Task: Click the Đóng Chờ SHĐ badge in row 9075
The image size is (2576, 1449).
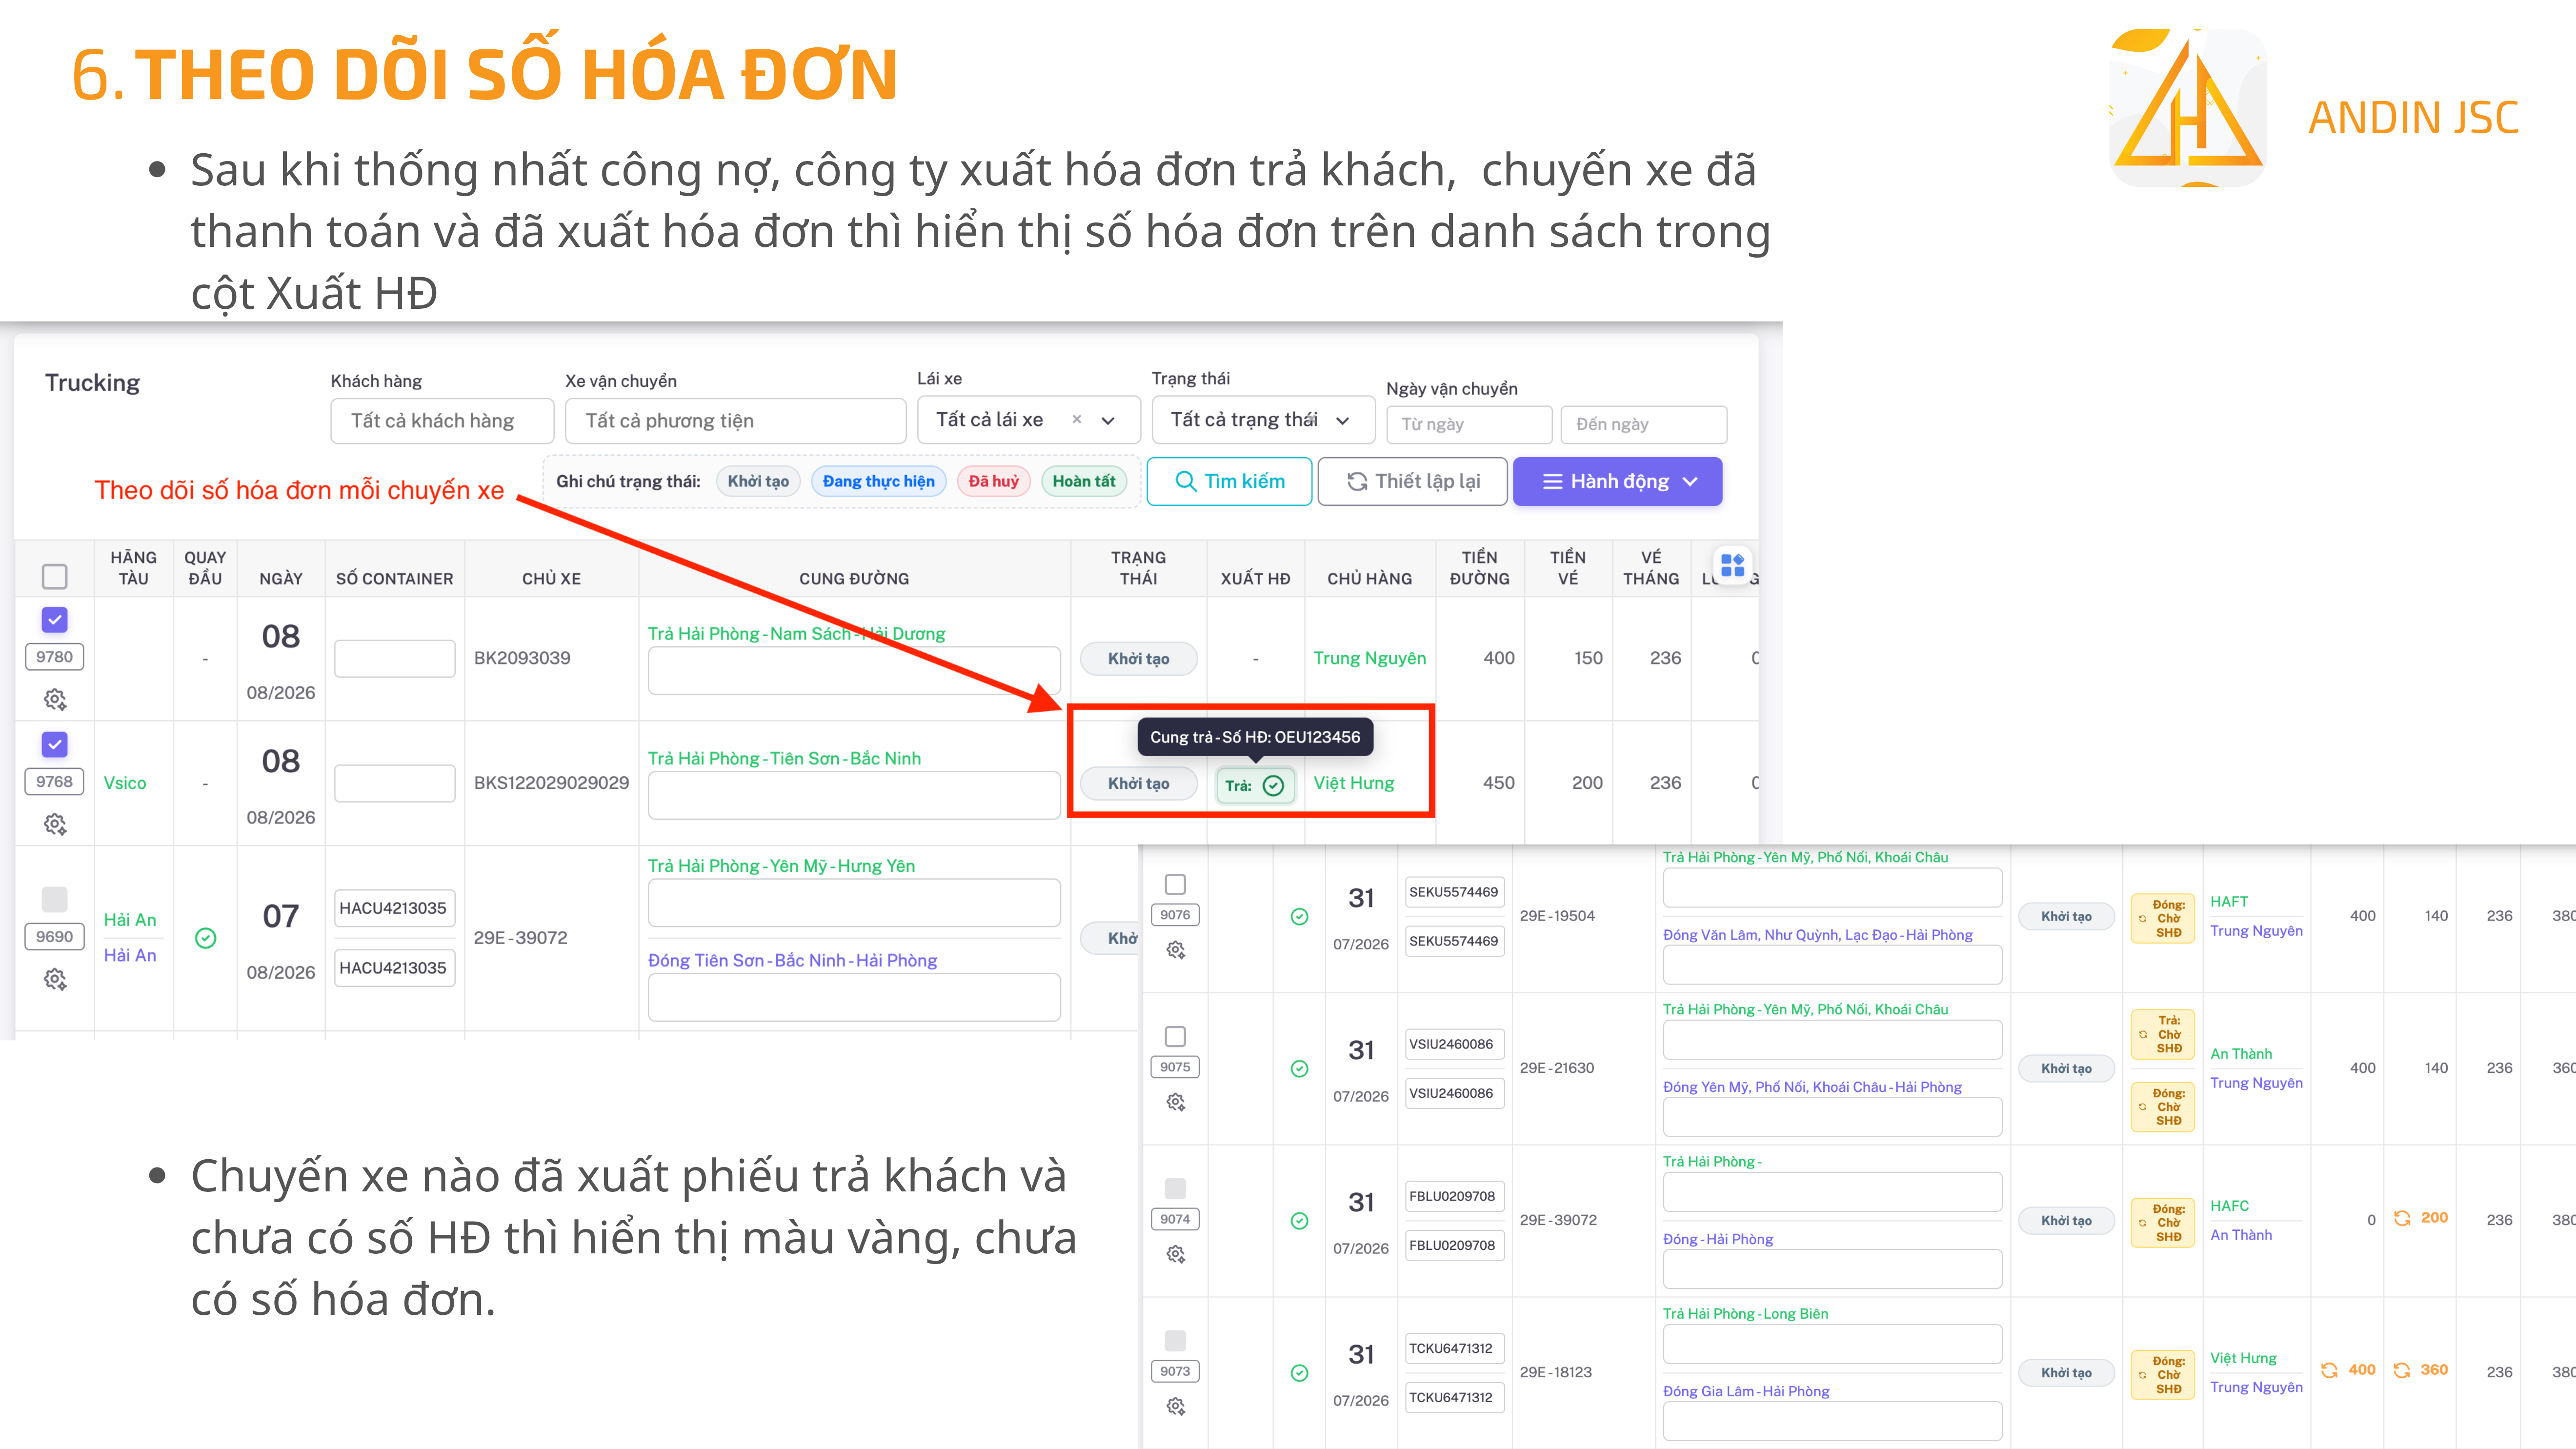Action: click(x=2162, y=1106)
